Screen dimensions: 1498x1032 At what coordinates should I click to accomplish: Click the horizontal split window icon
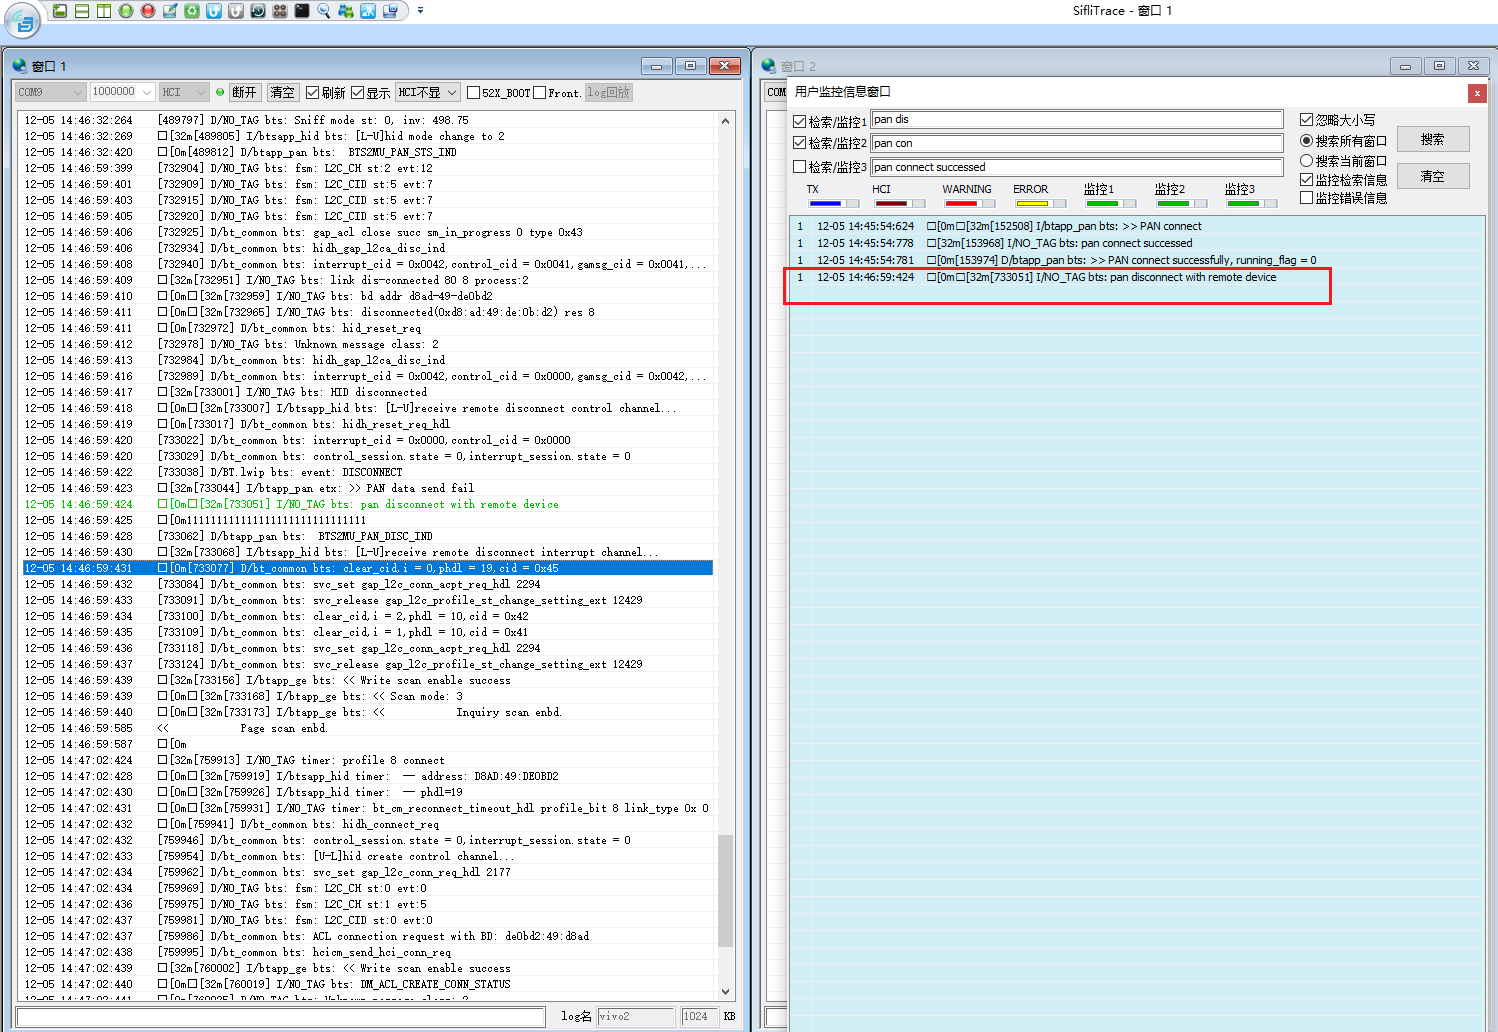(82, 11)
